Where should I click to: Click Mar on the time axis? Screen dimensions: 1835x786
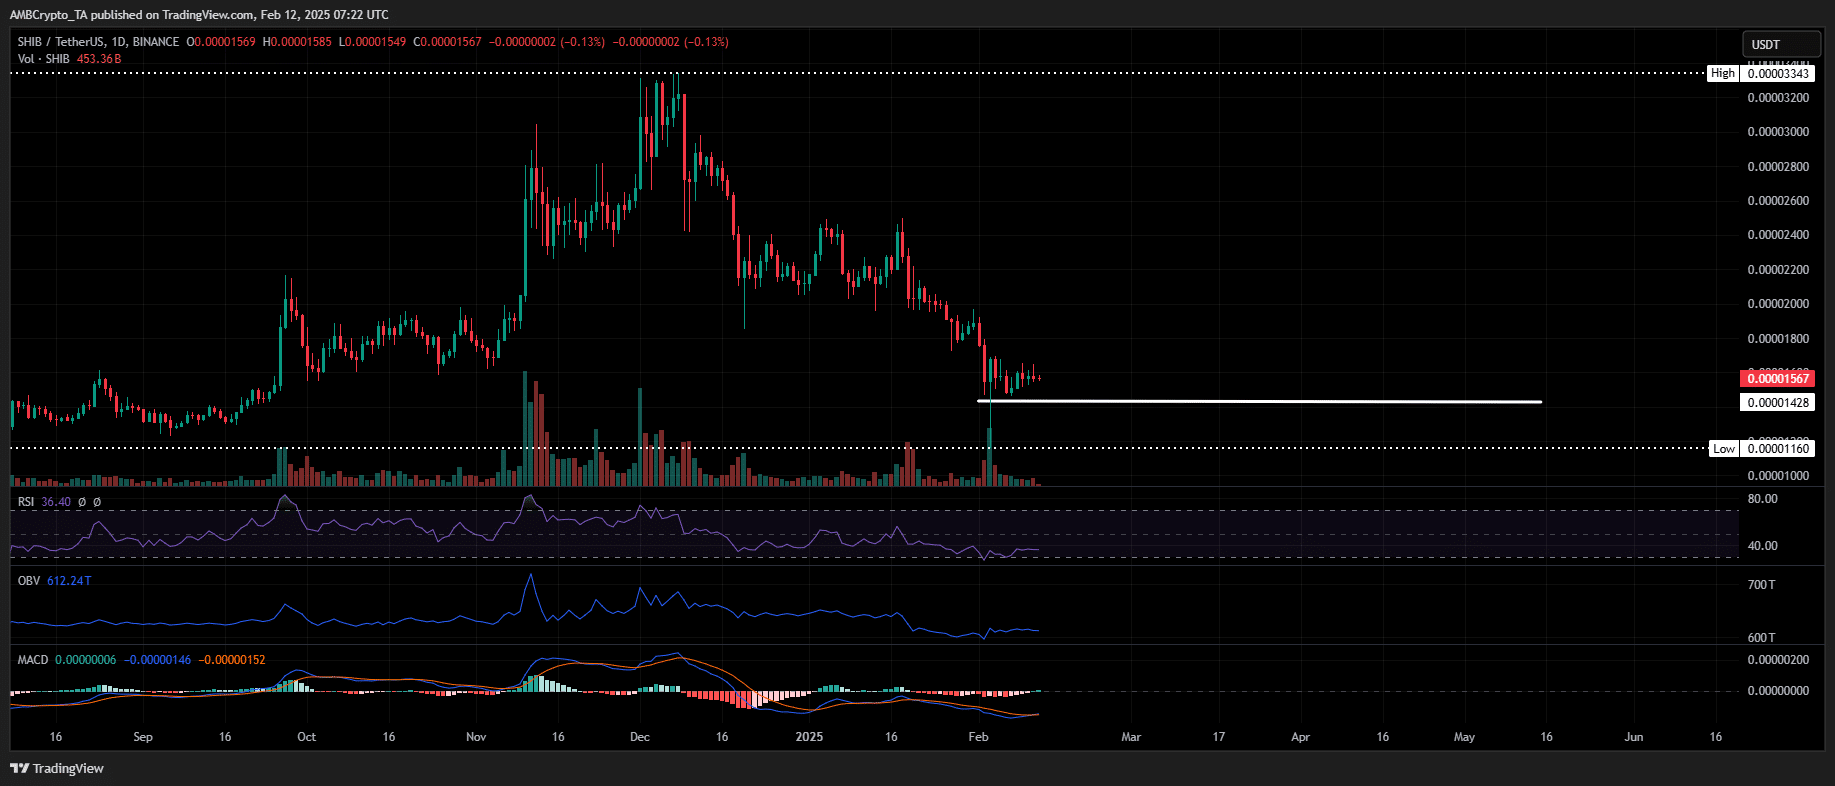1131,737
